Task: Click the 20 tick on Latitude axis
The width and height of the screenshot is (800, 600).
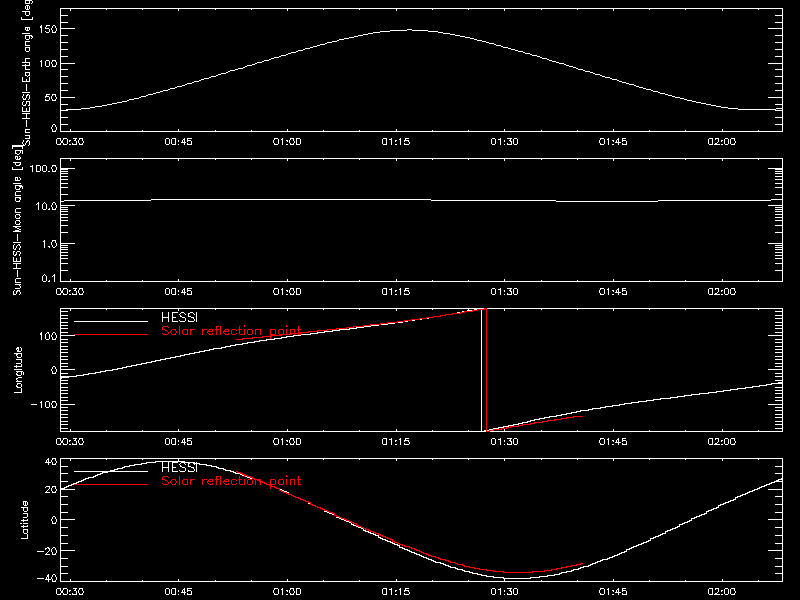Action: coord(51,489)
